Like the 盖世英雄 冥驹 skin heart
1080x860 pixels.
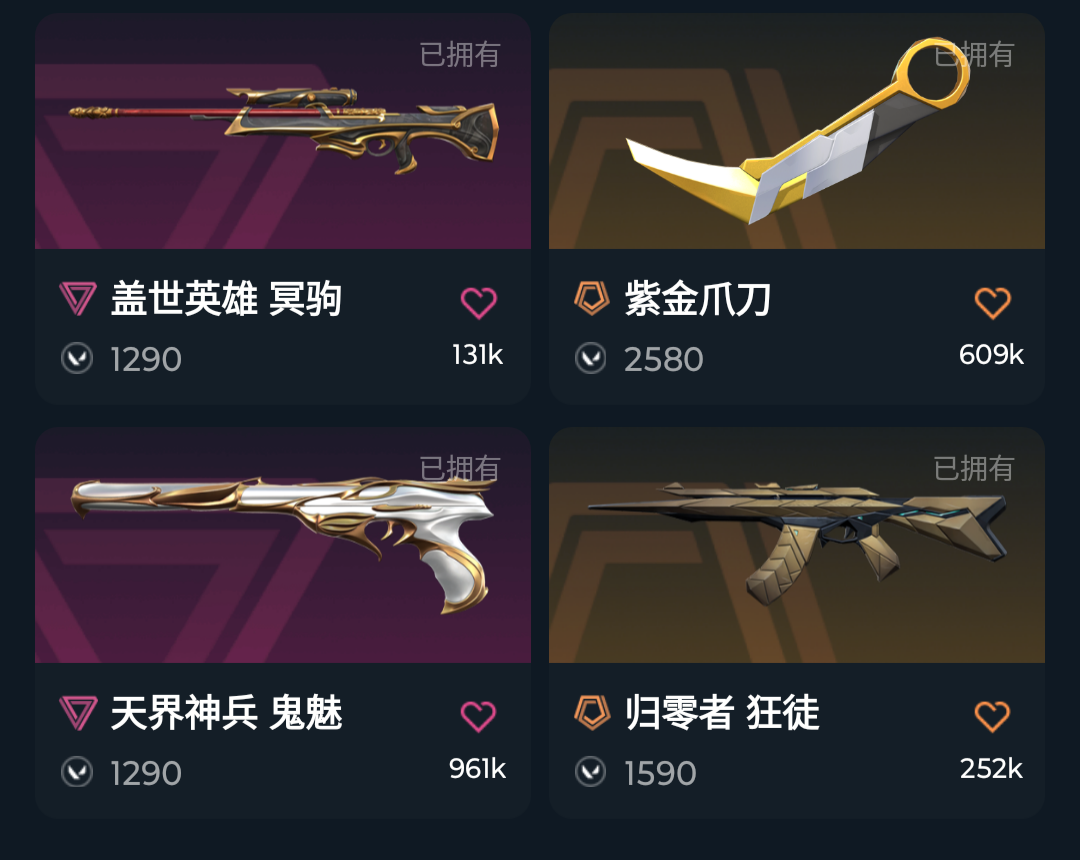(x=478, y=303)
